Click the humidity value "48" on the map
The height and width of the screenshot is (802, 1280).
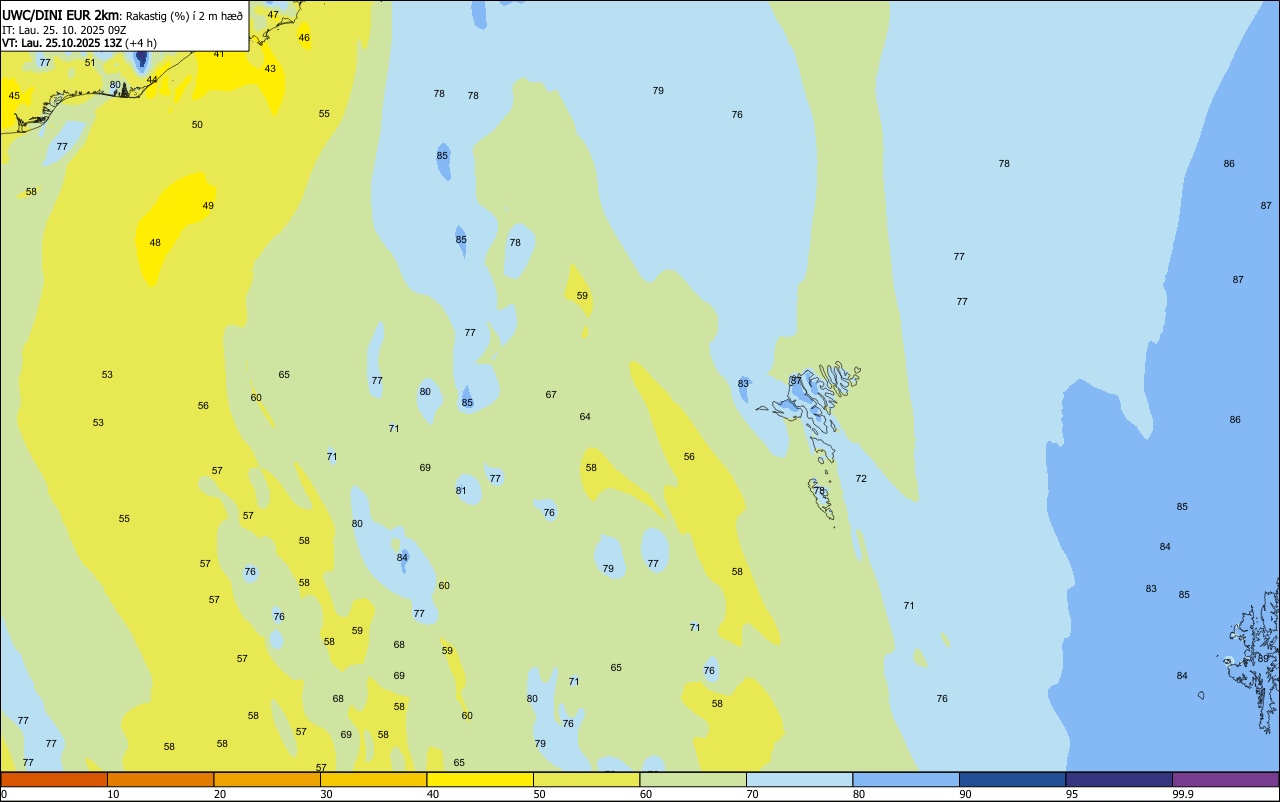click(155, 243)
